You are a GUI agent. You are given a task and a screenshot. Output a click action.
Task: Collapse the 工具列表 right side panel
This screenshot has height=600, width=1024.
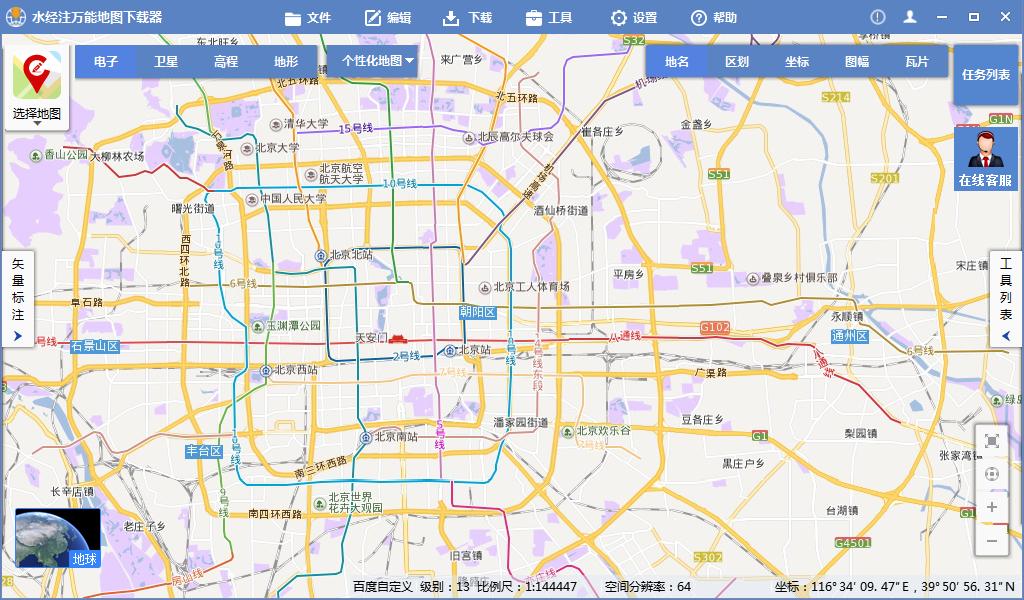(x=1006, y=334)
